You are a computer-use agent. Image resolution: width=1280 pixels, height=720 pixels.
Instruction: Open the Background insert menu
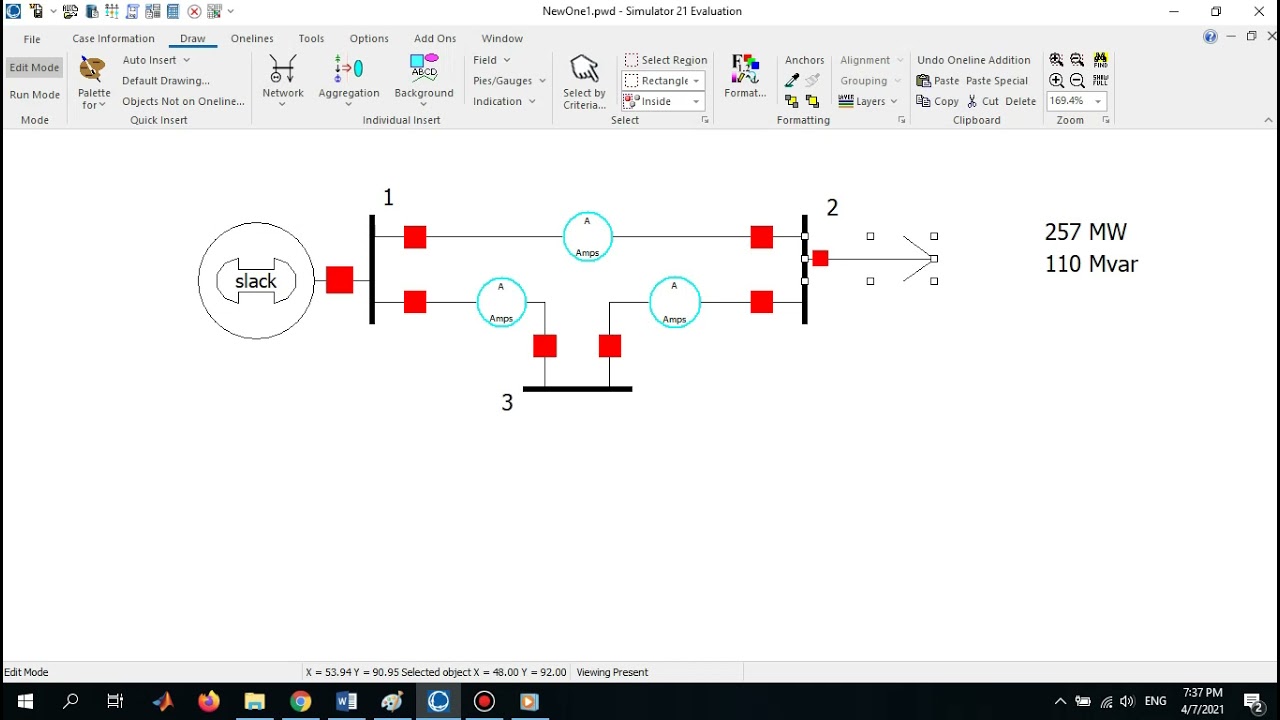pos(424,80)
